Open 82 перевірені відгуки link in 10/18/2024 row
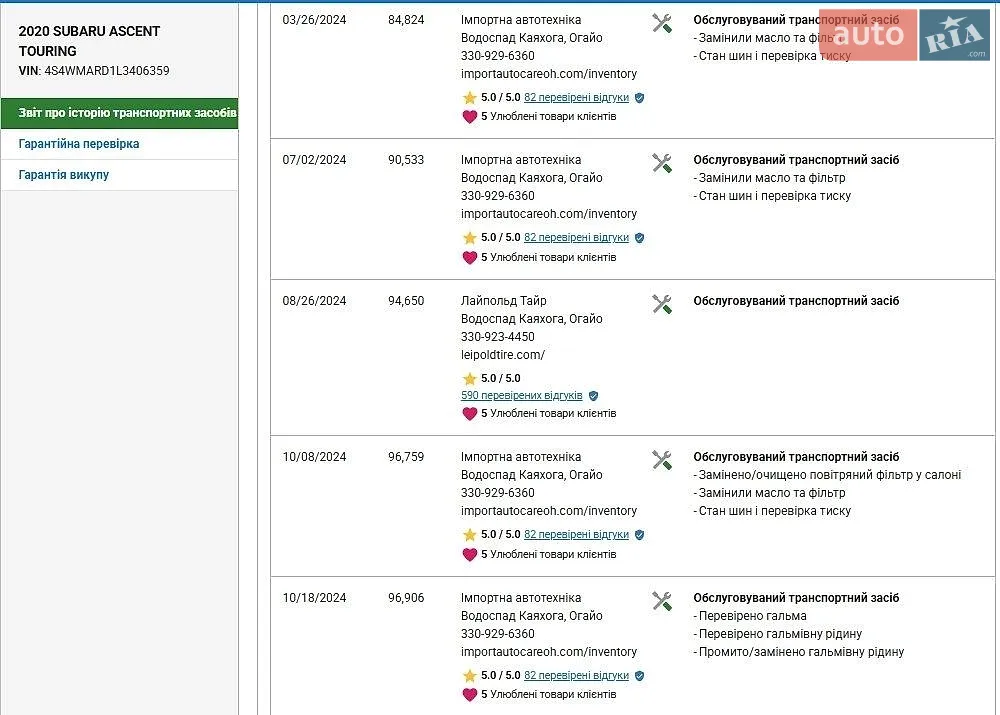 tap(577, 675)
